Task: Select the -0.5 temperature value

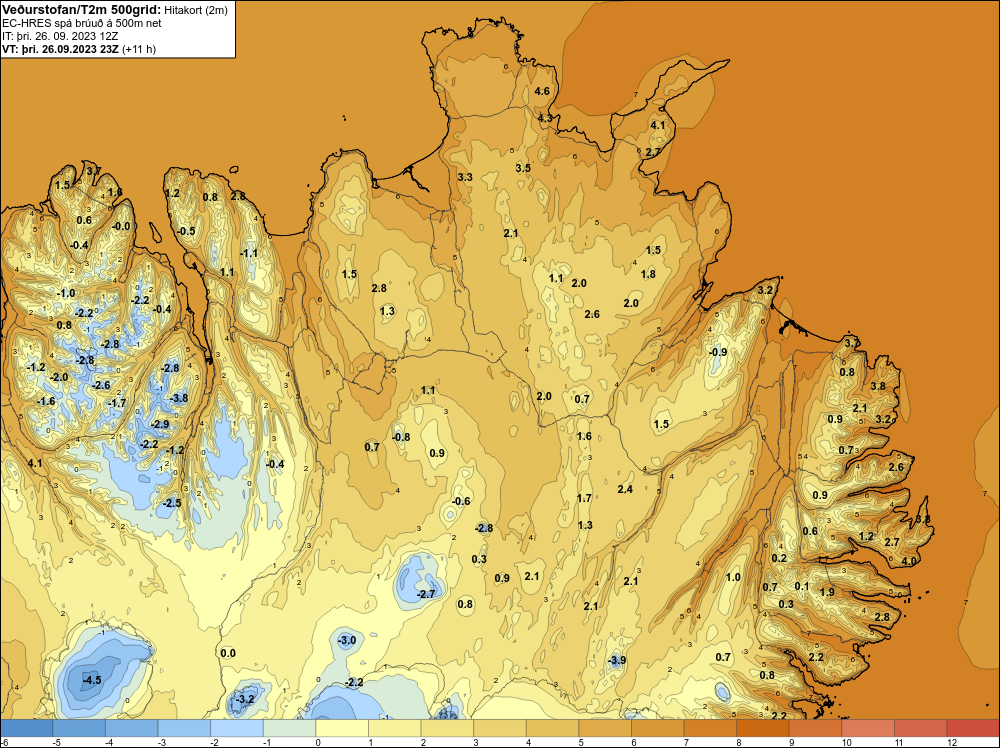Action: click(186, 231)
